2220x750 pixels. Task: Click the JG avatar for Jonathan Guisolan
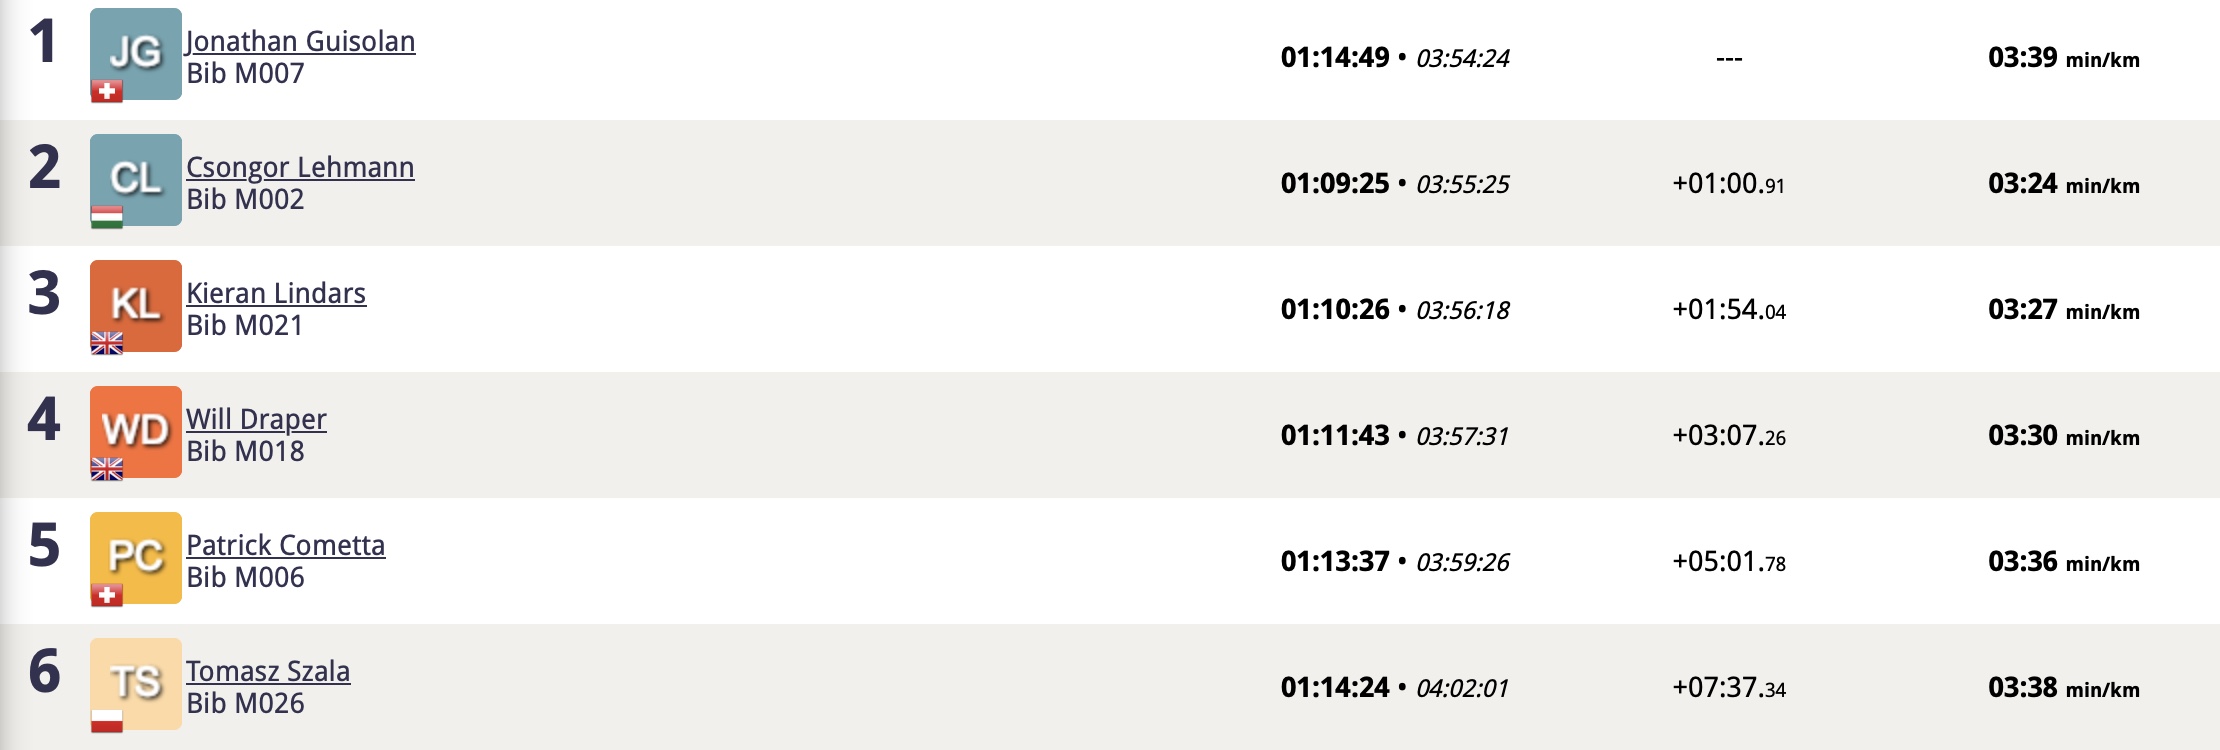click(x=136, y=54)
